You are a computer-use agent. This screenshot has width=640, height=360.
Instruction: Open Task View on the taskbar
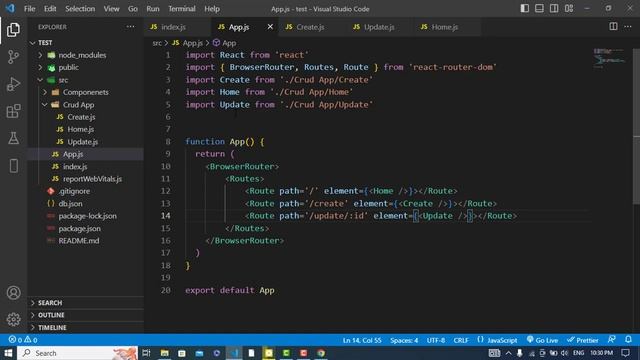pos(146,353)
